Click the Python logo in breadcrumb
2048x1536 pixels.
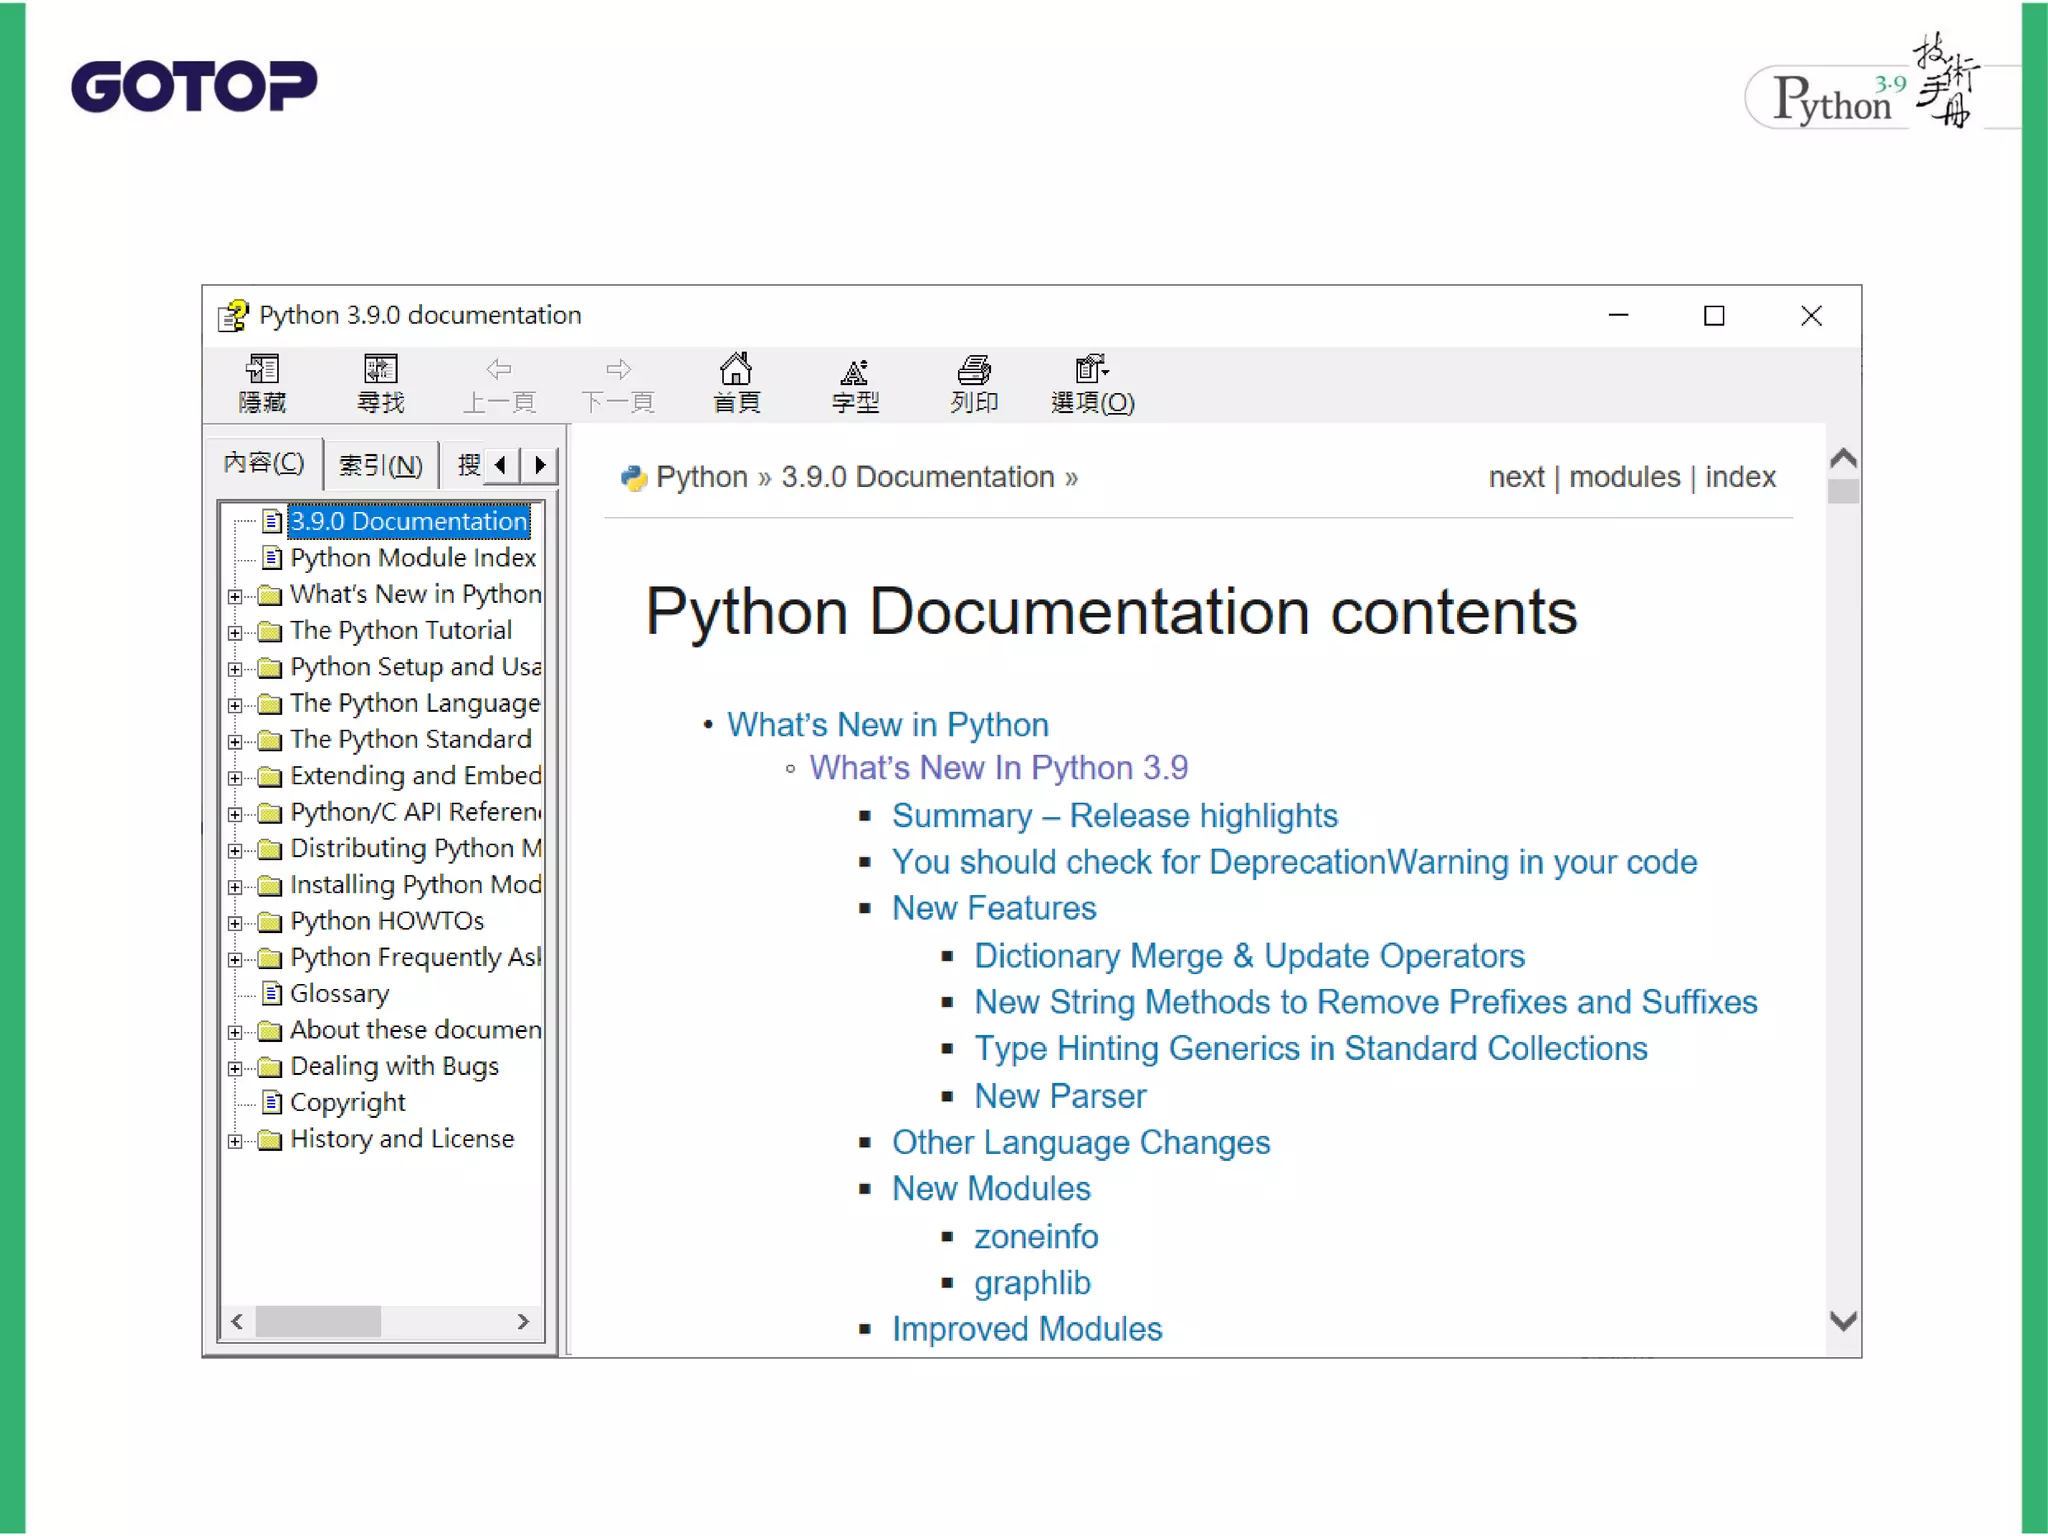coord(633,478)
